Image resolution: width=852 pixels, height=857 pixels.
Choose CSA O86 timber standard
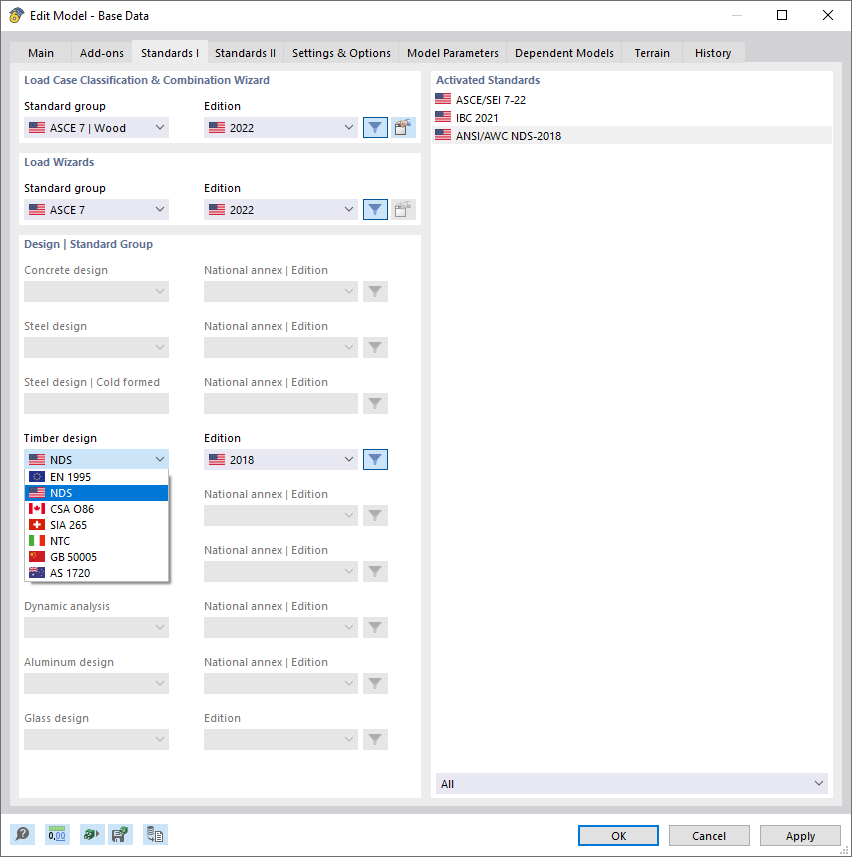pos(97,509)
